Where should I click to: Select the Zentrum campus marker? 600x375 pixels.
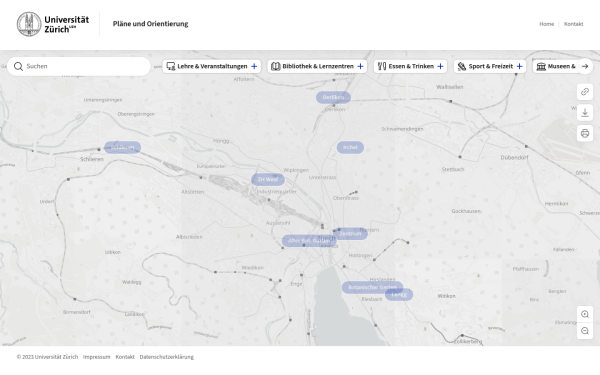coord(351,234)
